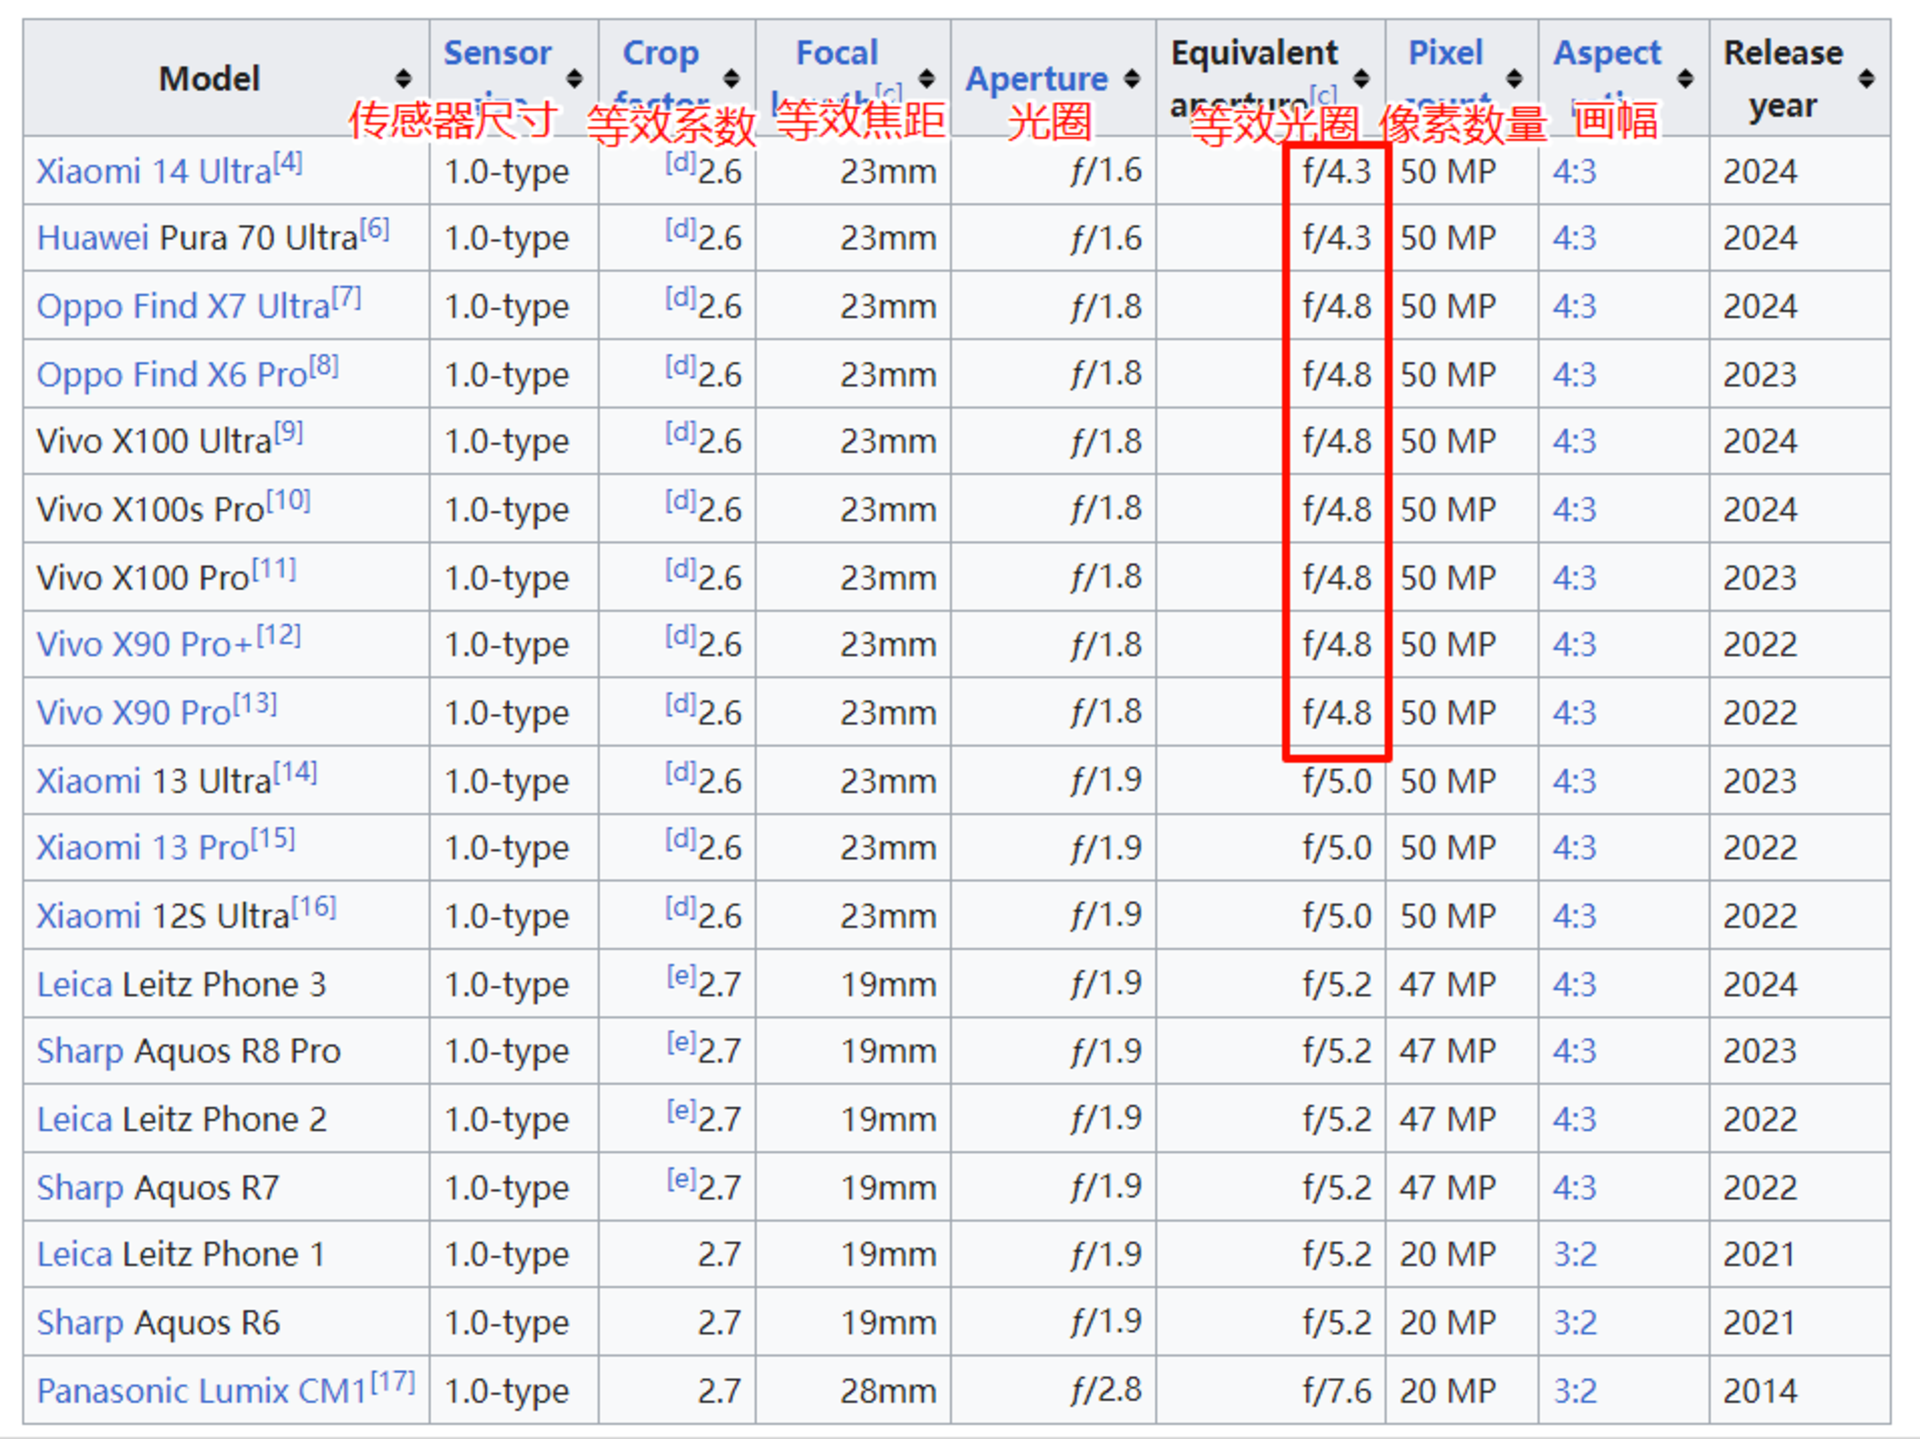Sort table by Model column arrows

coord(403,78)
